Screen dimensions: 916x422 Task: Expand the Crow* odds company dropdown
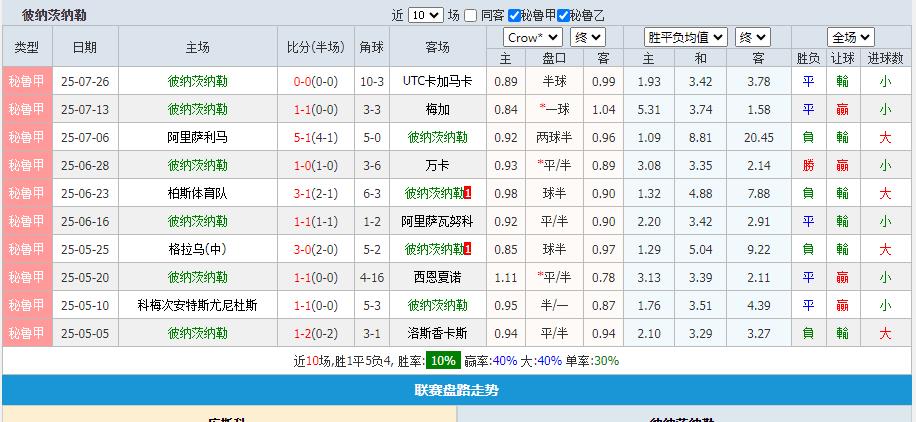(532, 37)
